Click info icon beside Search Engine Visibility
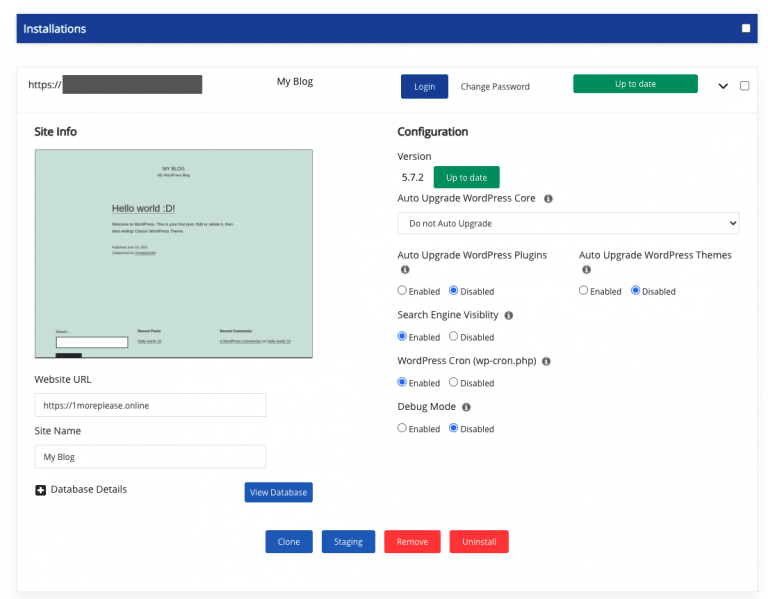 tap(509, 315)
